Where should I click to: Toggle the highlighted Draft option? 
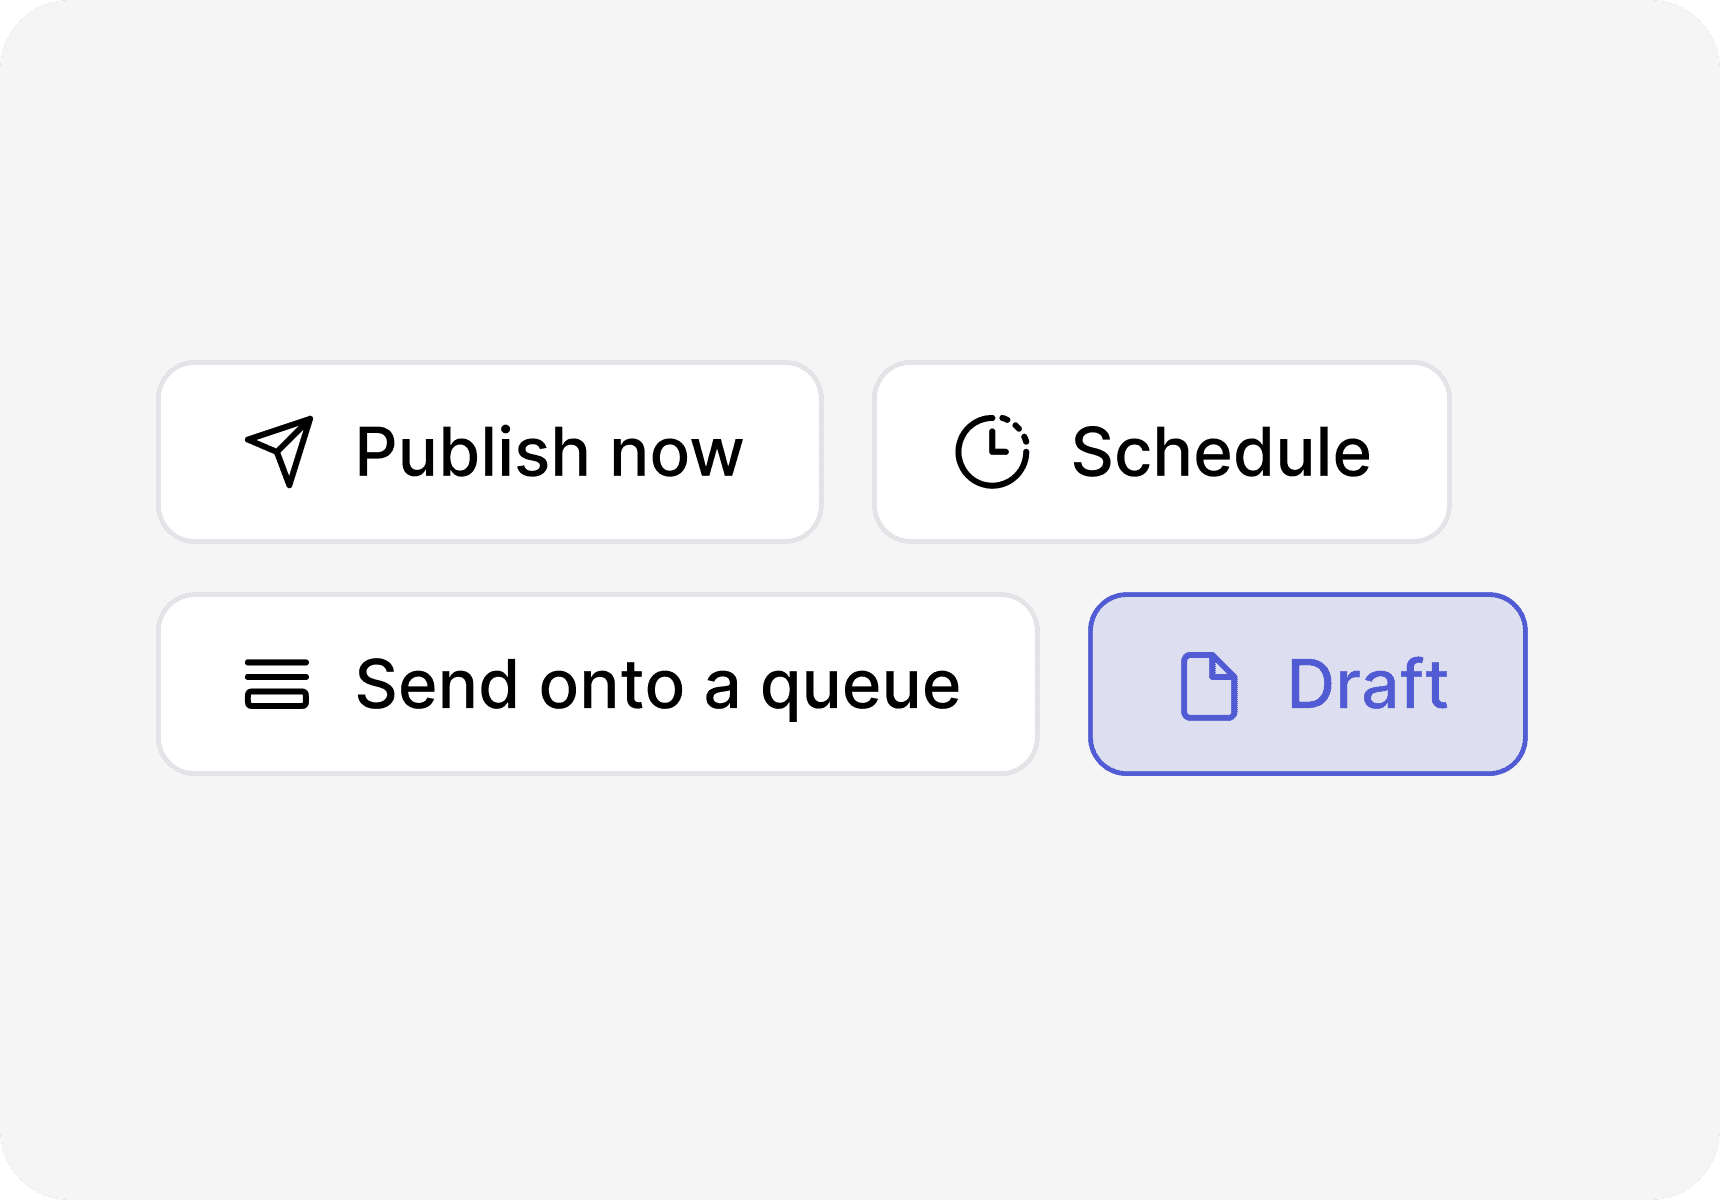pos(1308,684)
